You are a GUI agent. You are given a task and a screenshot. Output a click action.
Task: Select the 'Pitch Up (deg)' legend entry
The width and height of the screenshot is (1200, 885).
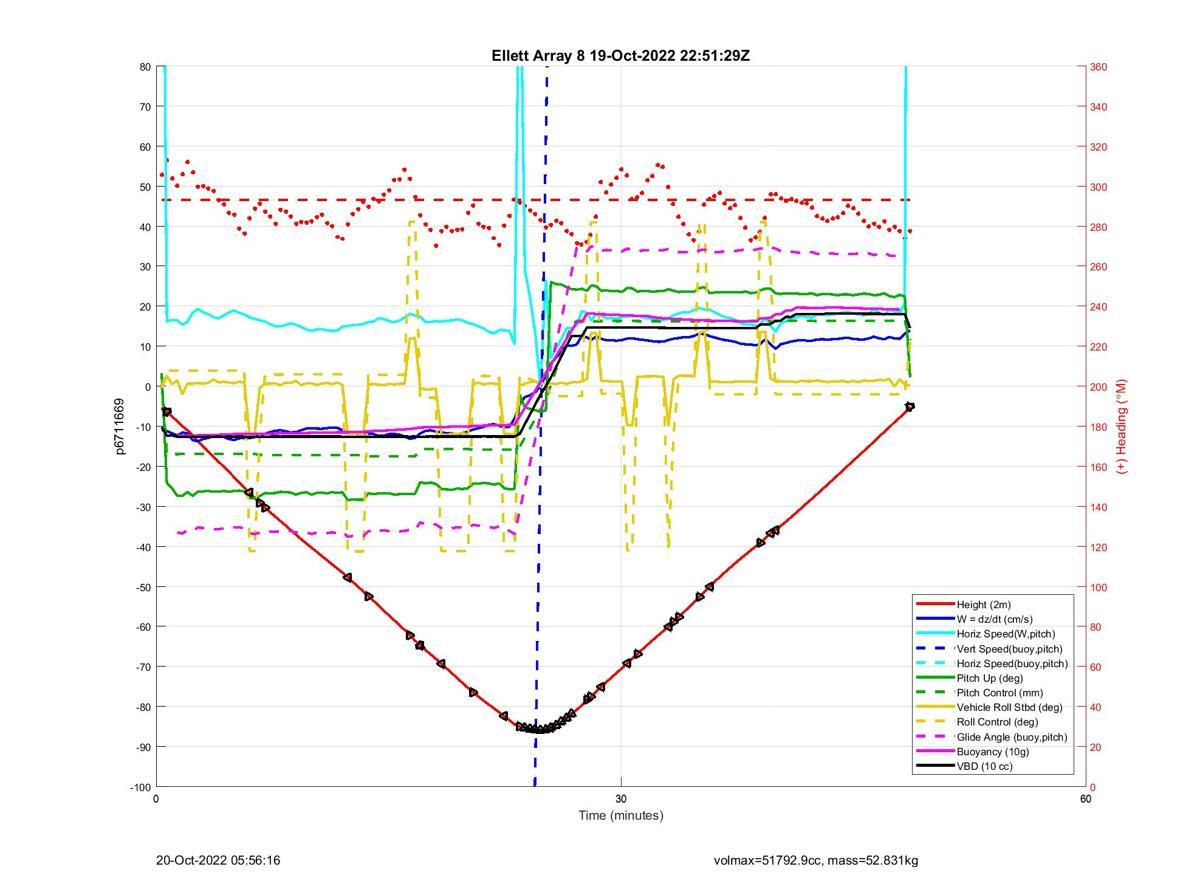click(991, 678)
